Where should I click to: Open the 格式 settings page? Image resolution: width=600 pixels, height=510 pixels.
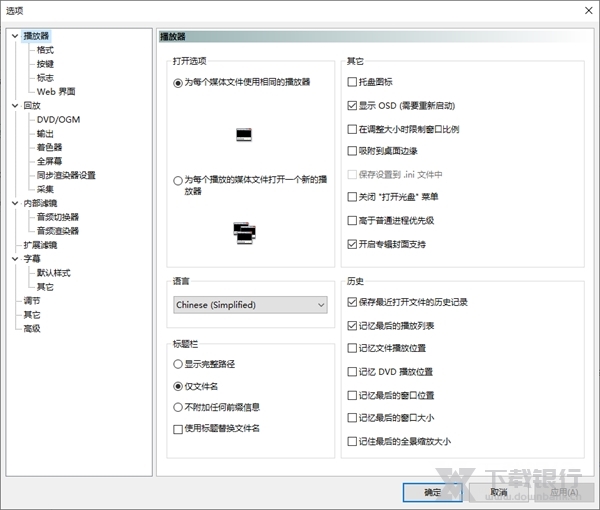[45, 50]
